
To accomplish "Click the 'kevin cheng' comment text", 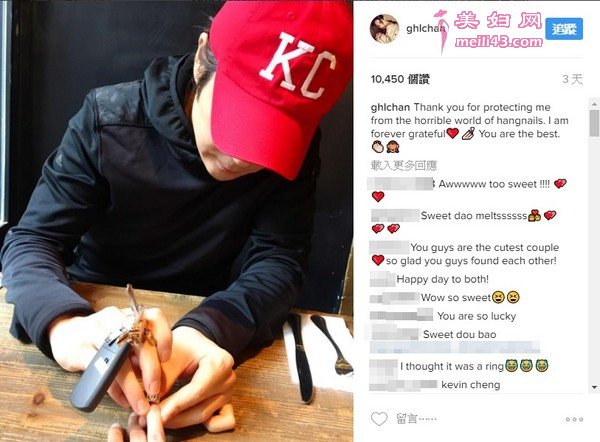I will pyautogui.click(x=471, y=385).
